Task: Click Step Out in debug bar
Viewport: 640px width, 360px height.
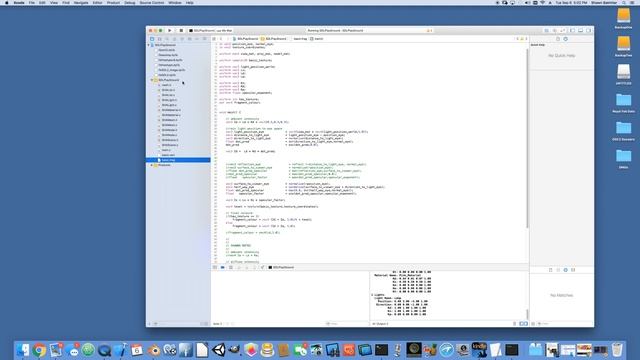Action: tap(254, 267)
